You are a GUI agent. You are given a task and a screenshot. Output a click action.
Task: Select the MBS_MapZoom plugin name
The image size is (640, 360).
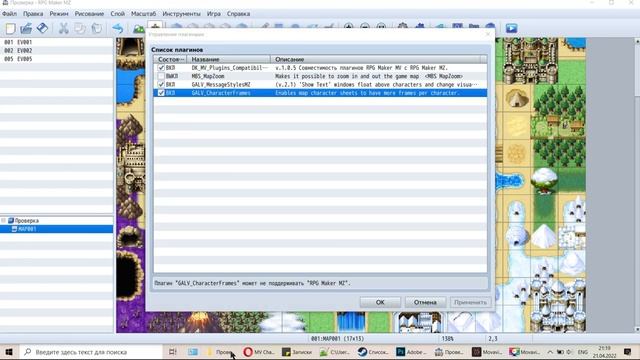208,76
